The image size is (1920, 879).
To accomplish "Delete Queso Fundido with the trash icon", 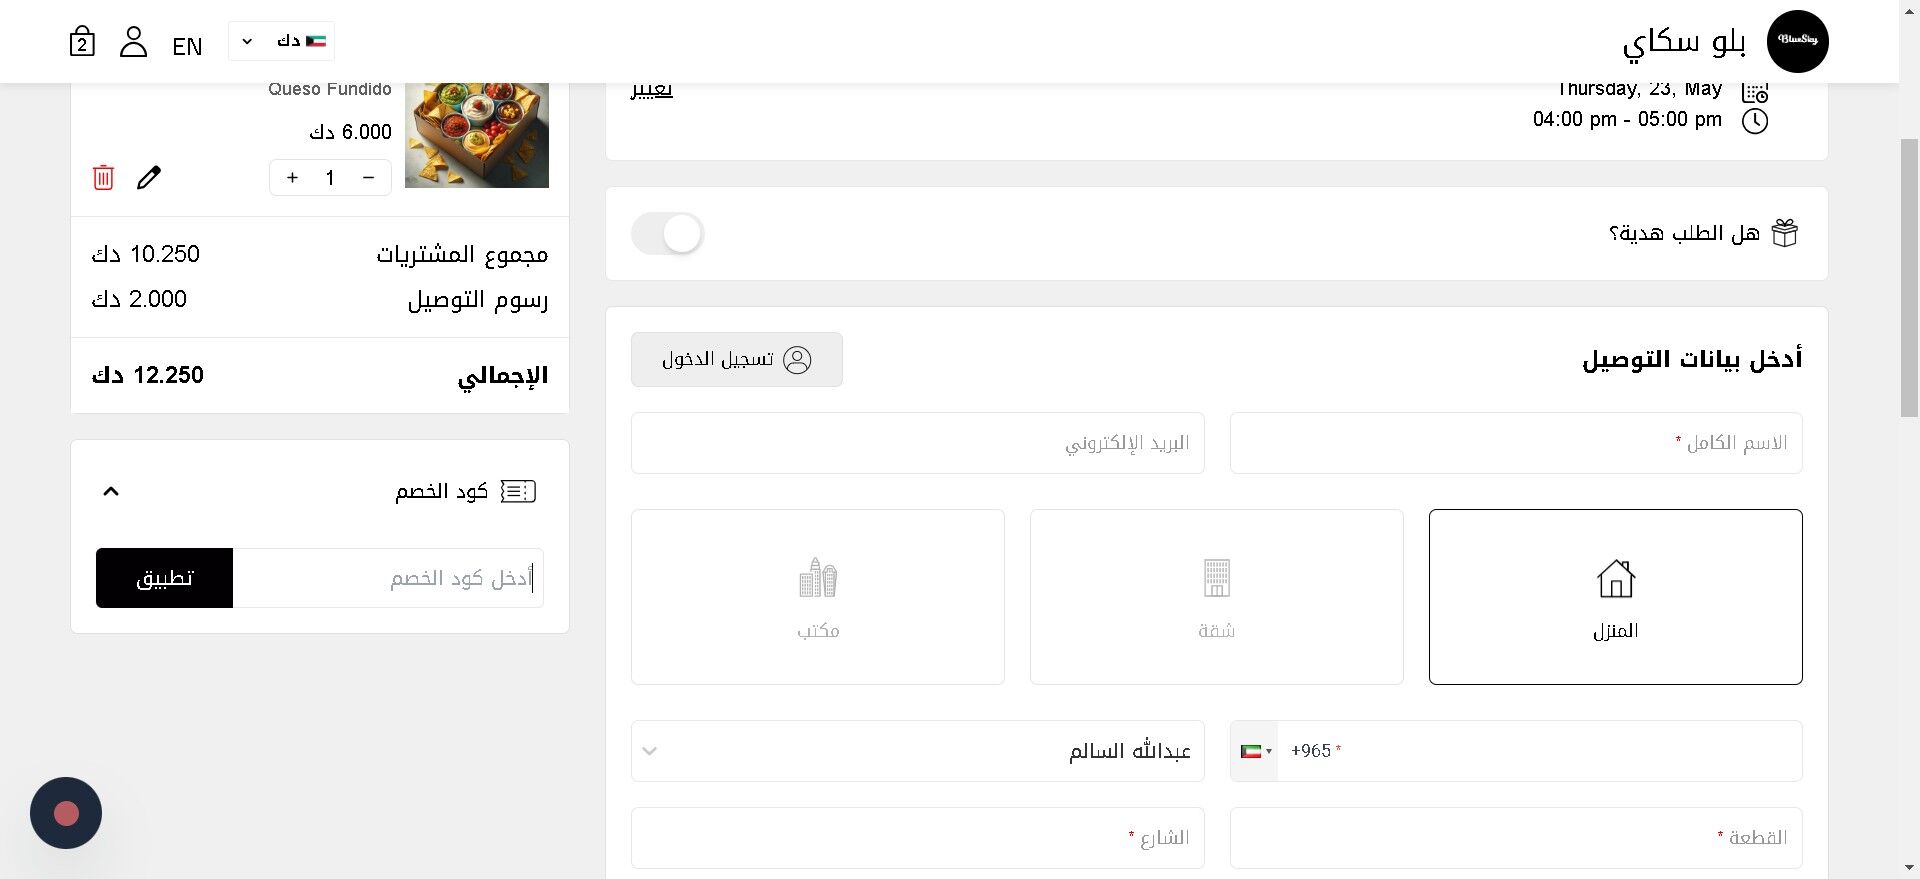I will coord(103,177).
